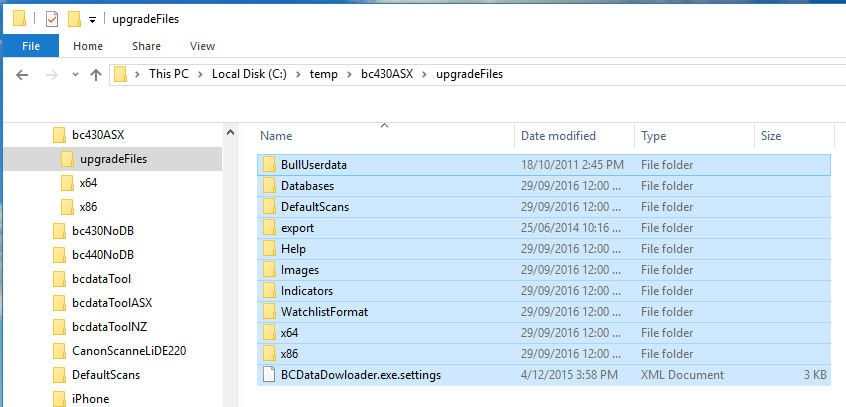846x407 pixels.
Task: Select bcdataToolASX in the navigation tree
Action: (112, 303)
